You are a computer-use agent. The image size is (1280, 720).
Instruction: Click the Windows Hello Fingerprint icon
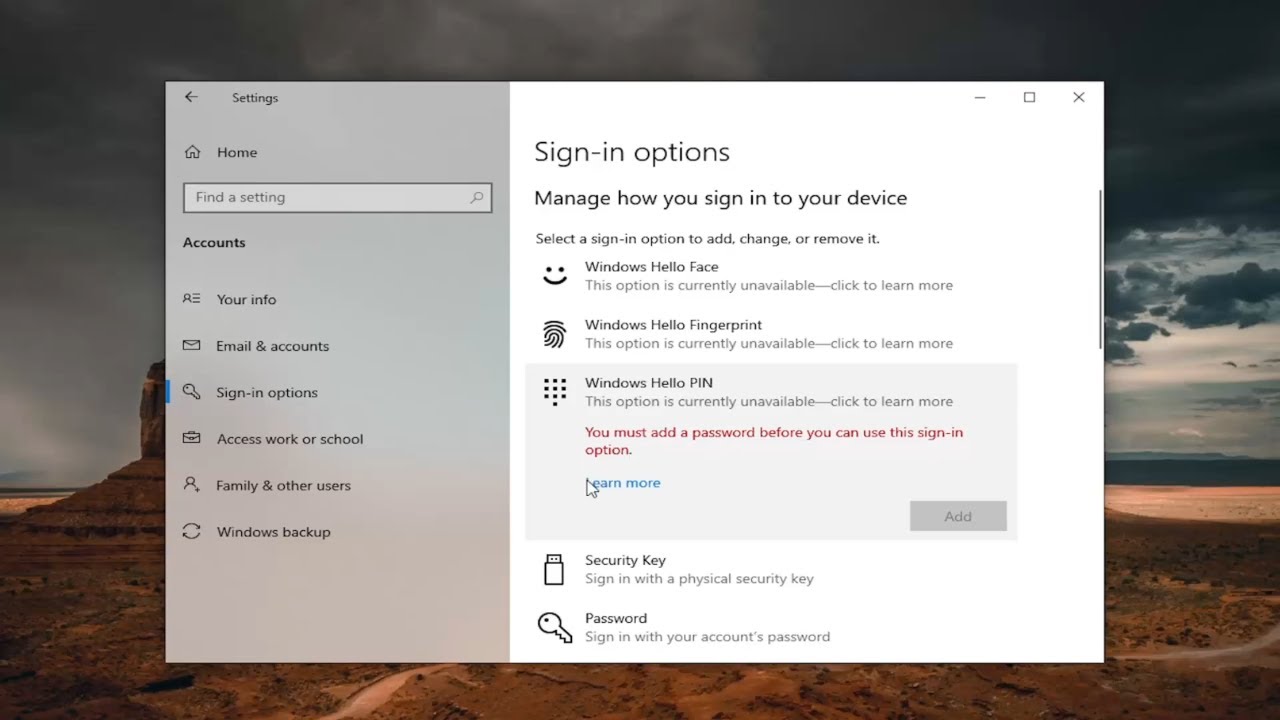tap(554, 334)
